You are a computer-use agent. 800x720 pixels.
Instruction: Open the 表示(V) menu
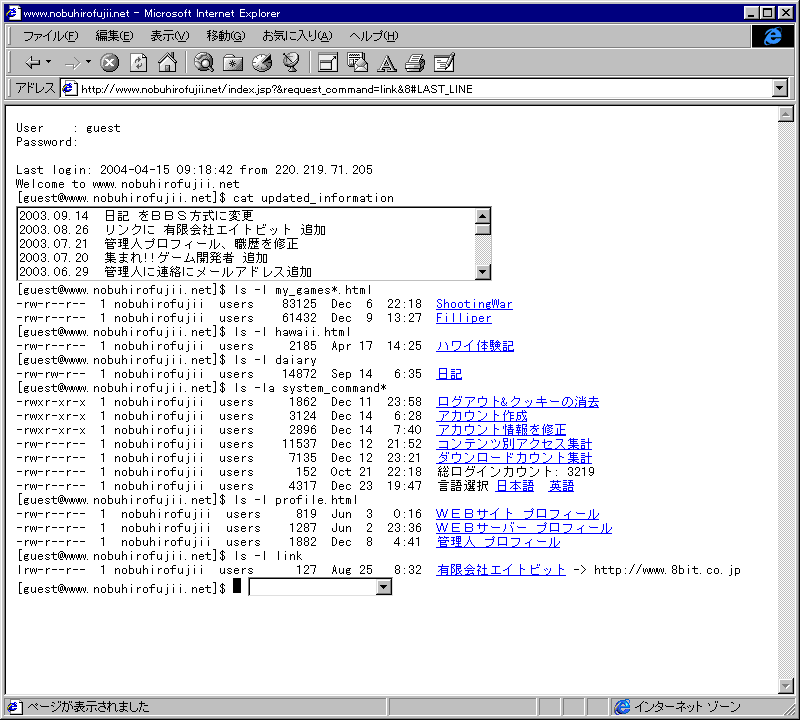pyautogui.click(x=169, y=36)
